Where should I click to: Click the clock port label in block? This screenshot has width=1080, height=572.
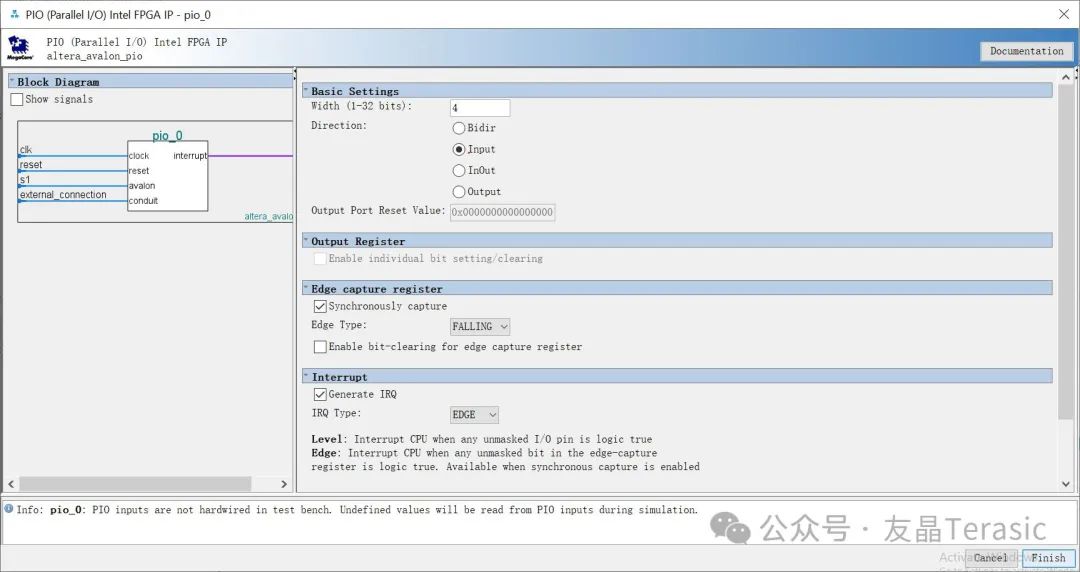coord(138,156)
